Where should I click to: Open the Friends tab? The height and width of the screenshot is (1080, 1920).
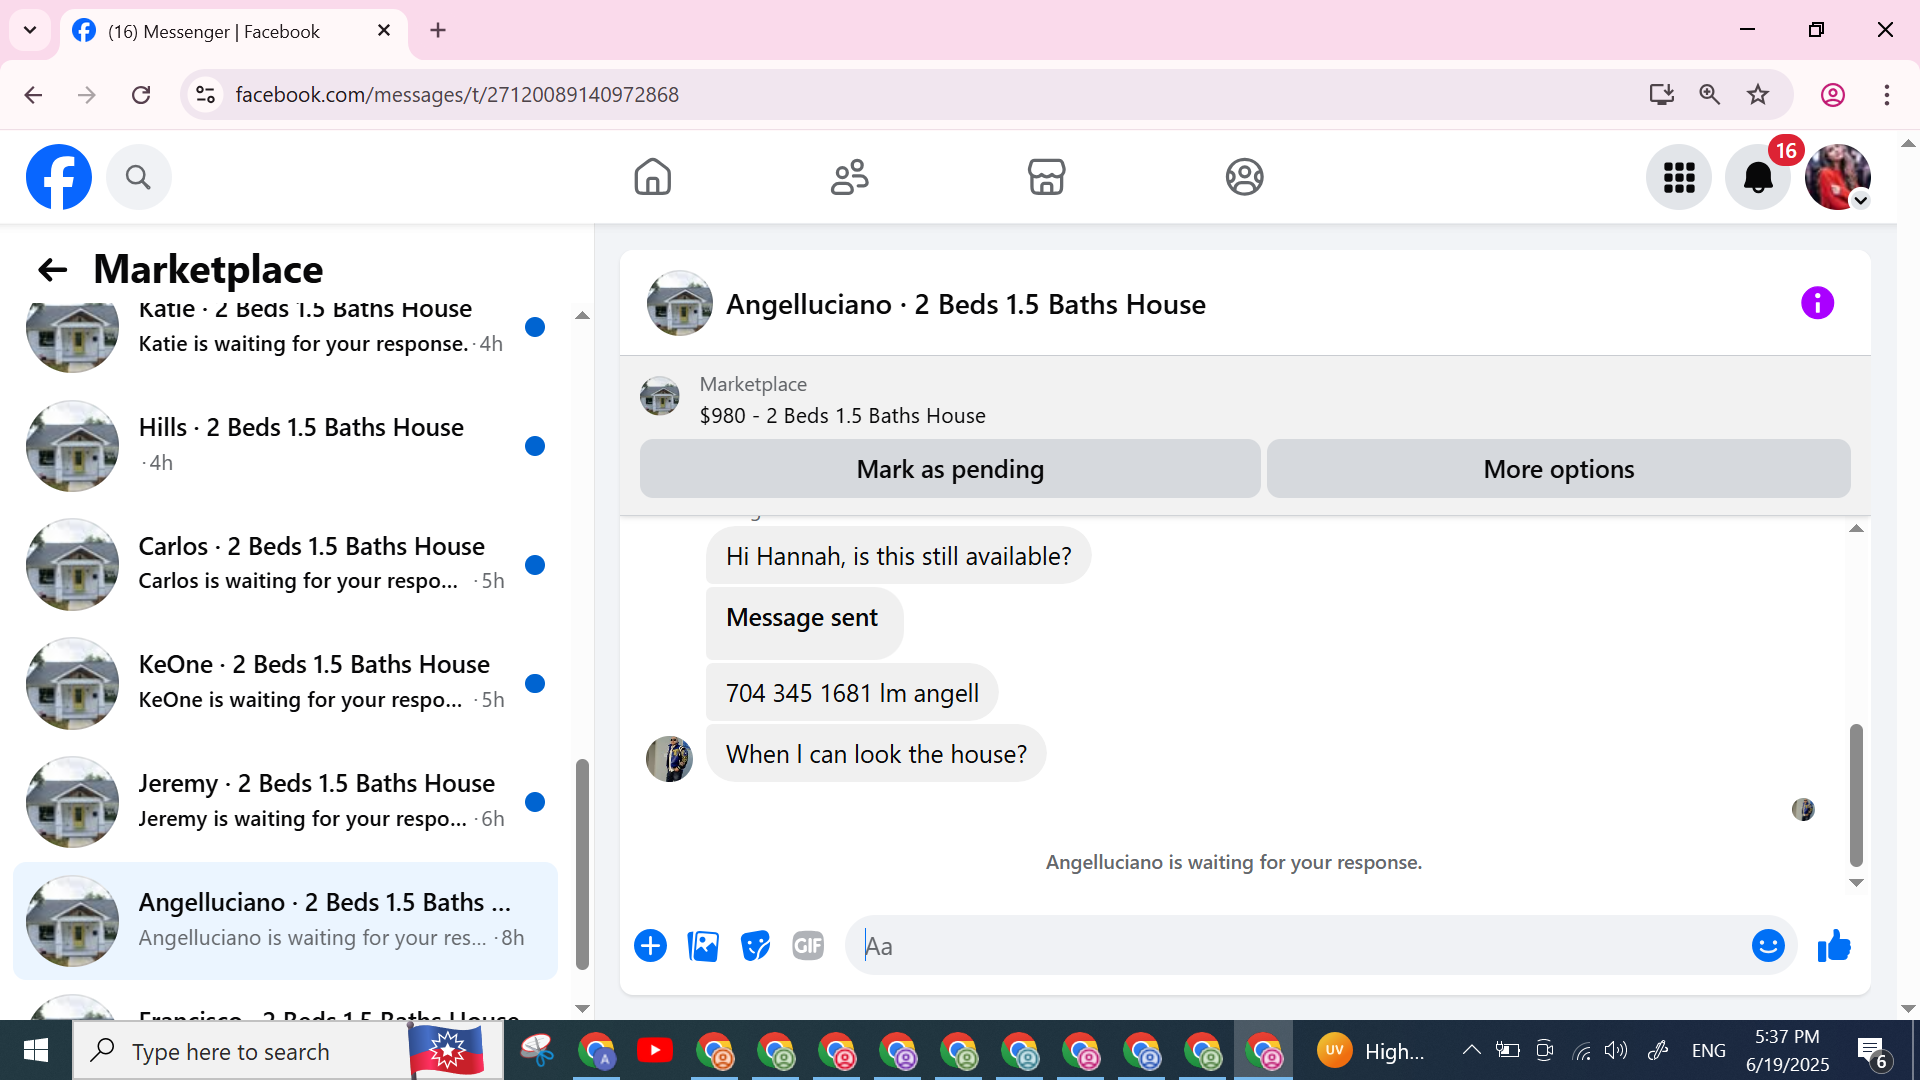click(850, 177)
